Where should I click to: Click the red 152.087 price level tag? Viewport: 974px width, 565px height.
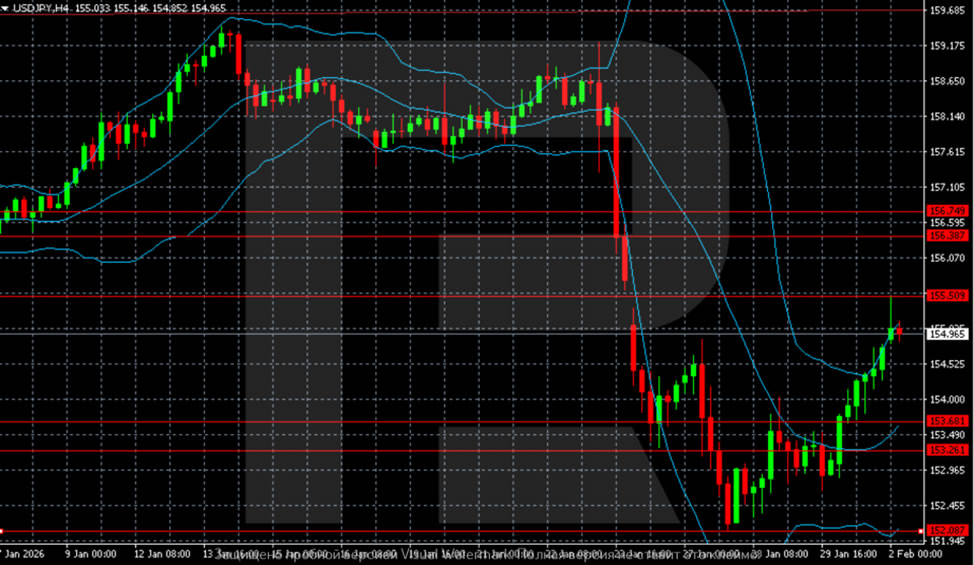click(947, 530)
